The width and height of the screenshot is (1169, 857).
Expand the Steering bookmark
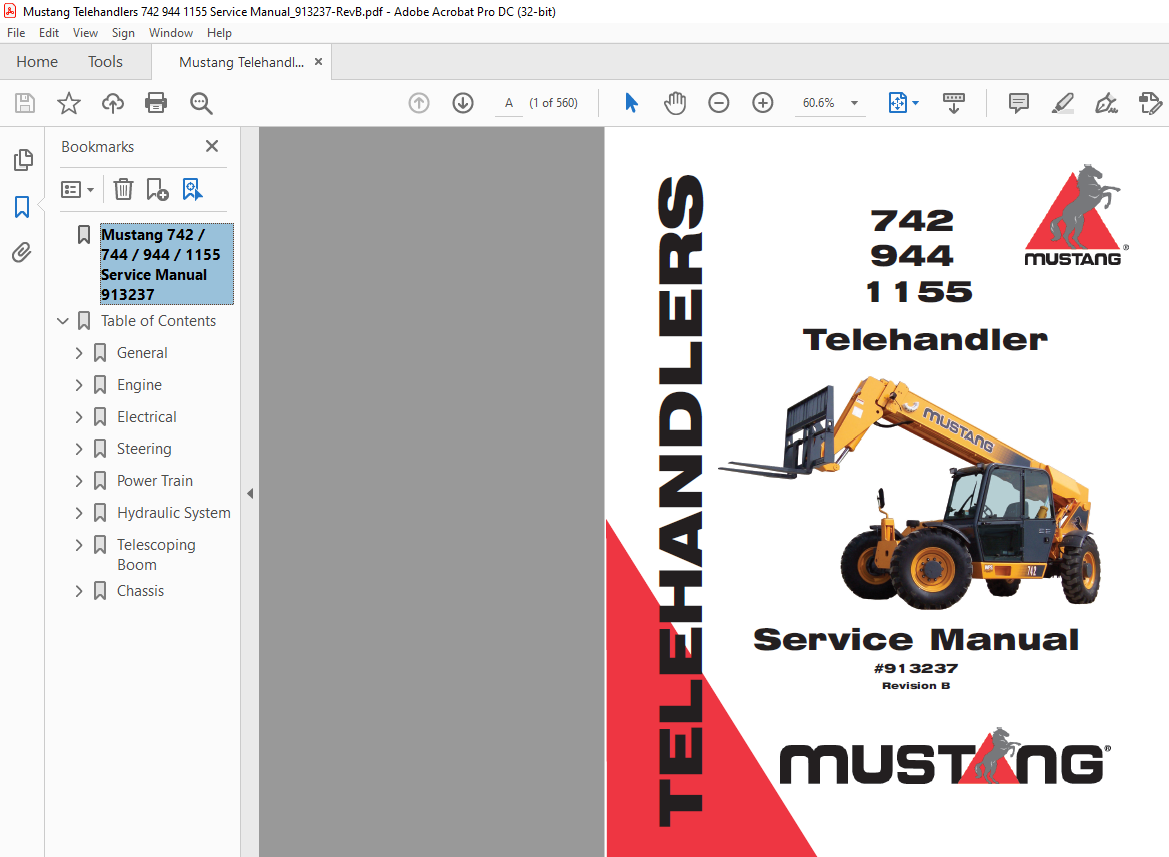click(79, 449)
